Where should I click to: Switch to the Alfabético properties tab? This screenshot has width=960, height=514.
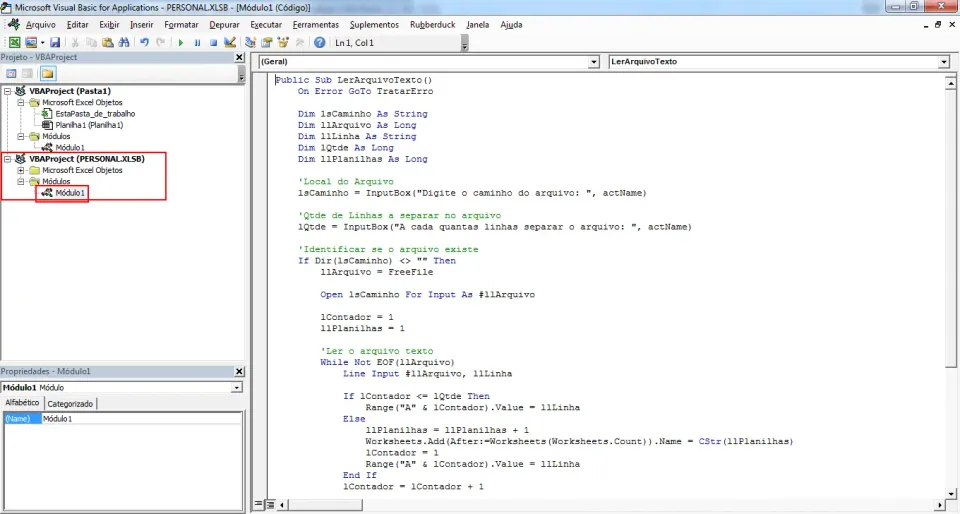(22, 403)
